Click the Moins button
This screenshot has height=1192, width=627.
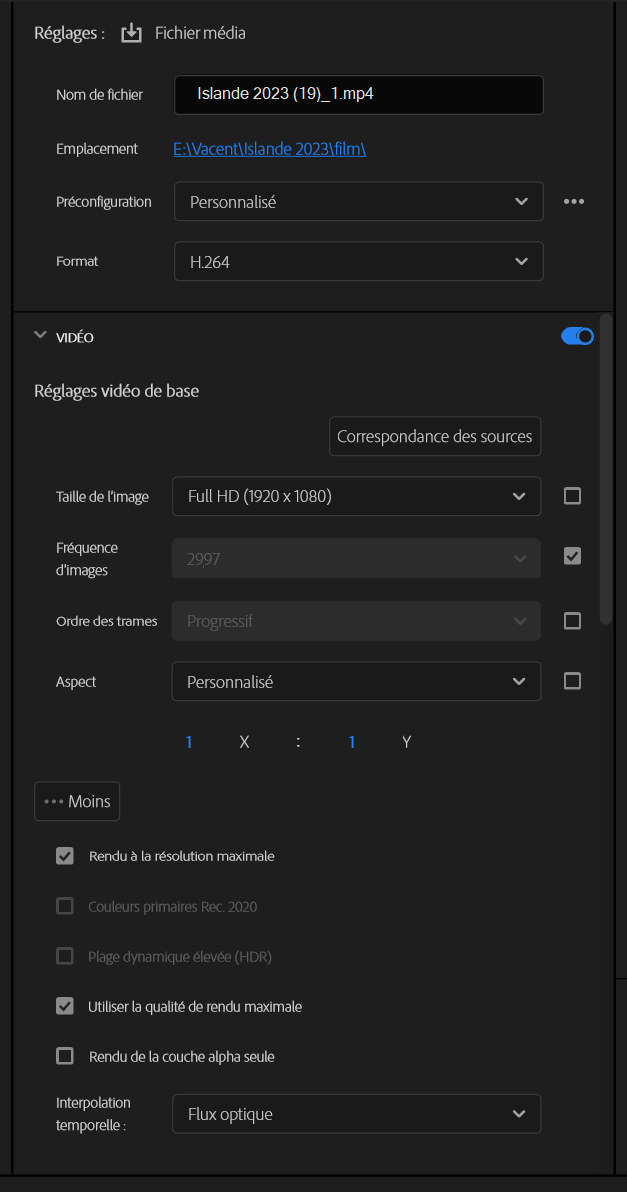click(x=77, y=801)
